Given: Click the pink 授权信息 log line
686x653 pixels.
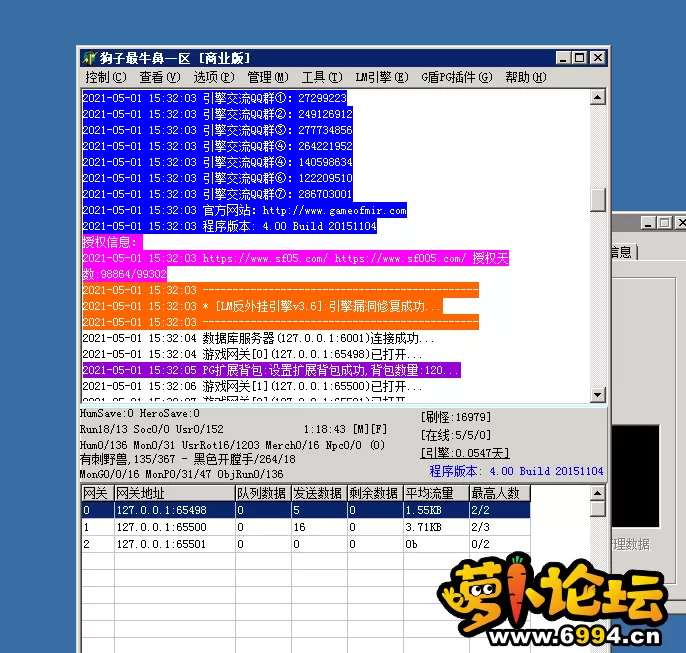Looking at the screenshot, I should click(112, 242).
